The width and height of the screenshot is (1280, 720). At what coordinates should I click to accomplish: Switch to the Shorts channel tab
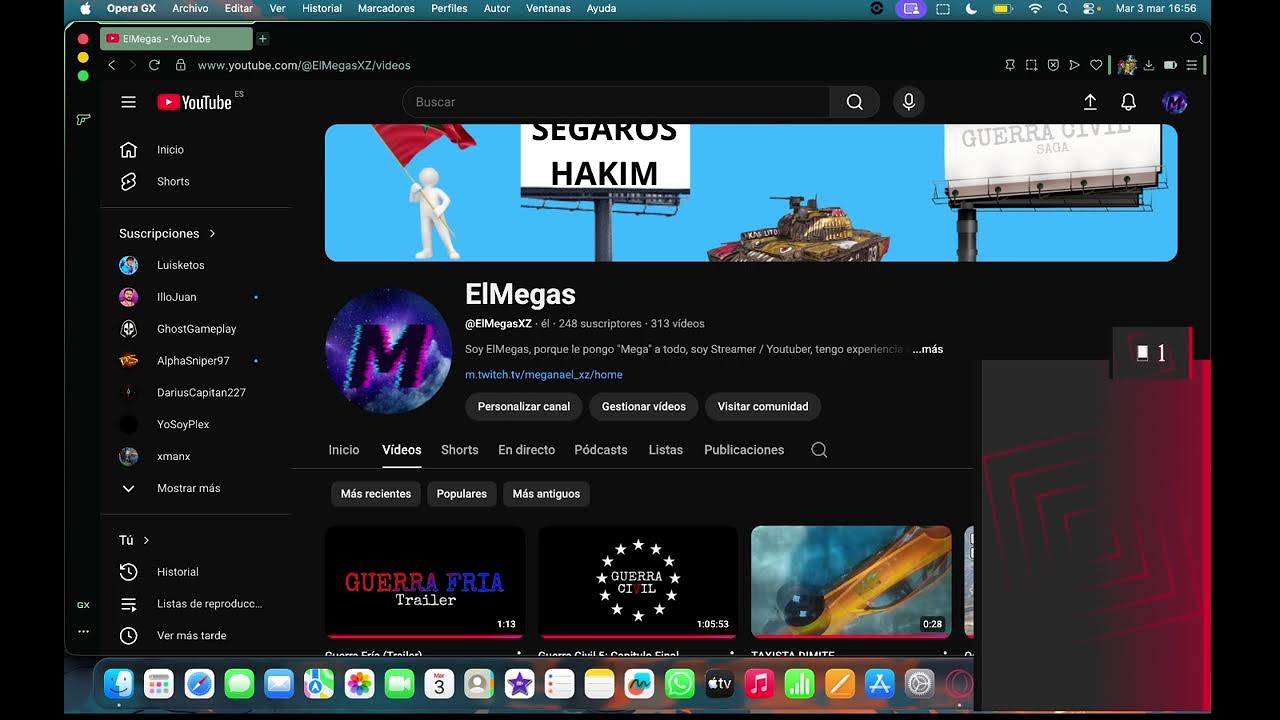460,450
